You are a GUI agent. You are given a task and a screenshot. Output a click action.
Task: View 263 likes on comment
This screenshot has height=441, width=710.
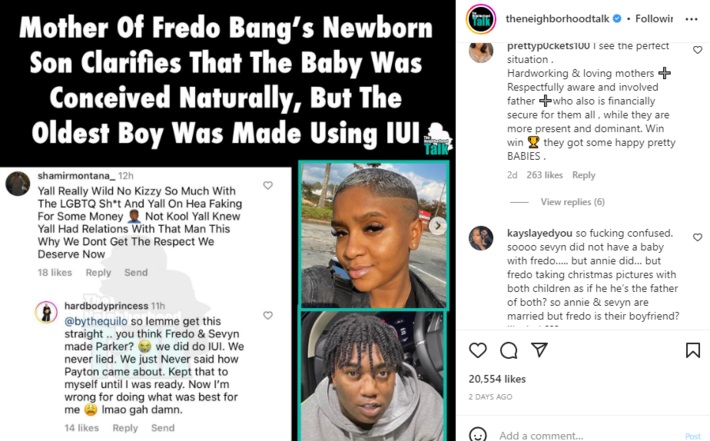[544, 175]
